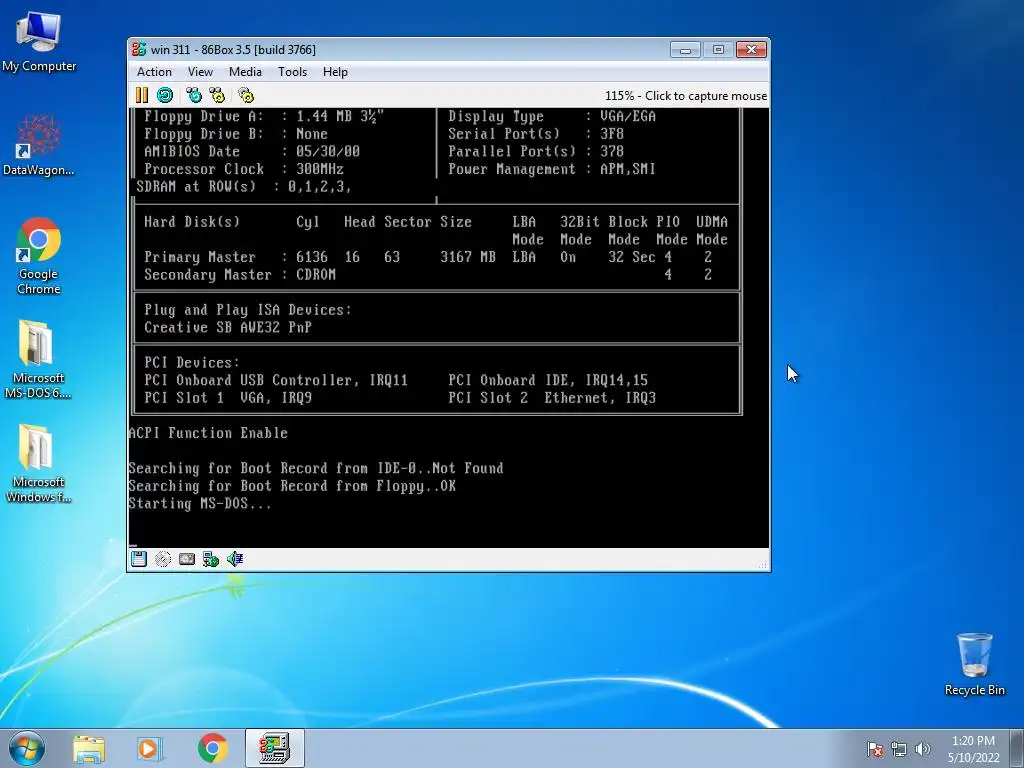Open Chrome from the taskbar
The image size is (1024, 768).
click(x=213, y=748)
